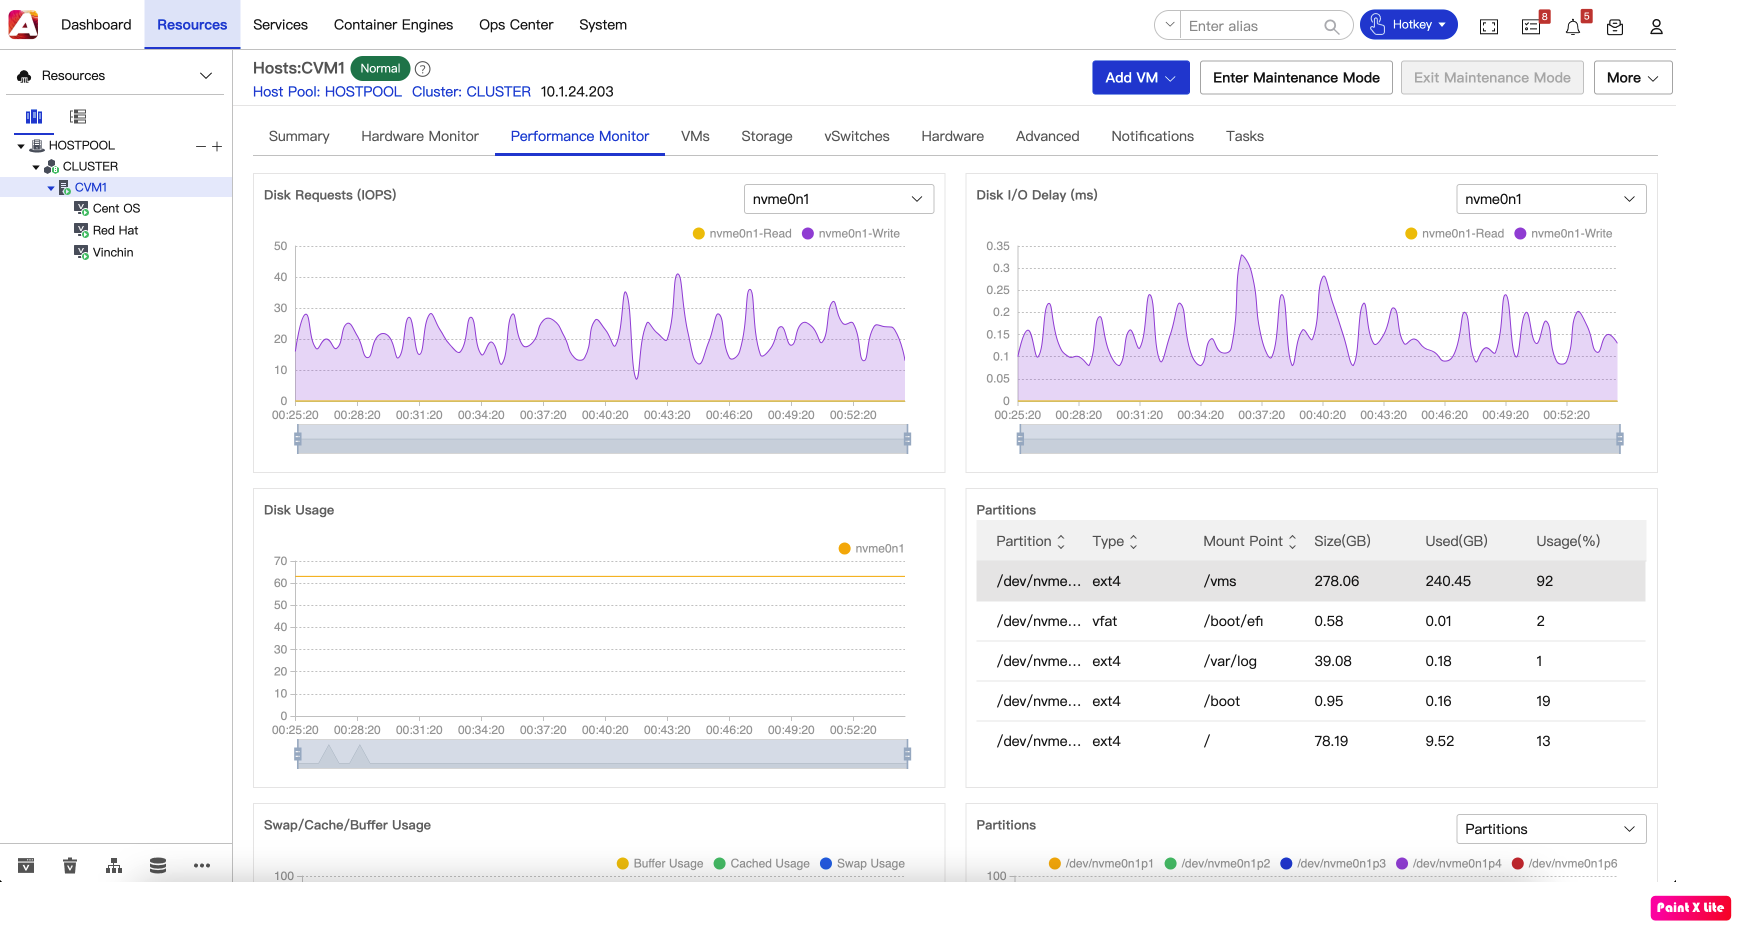The width and height of the screenshot is (1741, 929).
Task: Toggle nvme0n1-Read legend in Disk Requests chart
Action: pyautogui.click(x=742, y=234)
